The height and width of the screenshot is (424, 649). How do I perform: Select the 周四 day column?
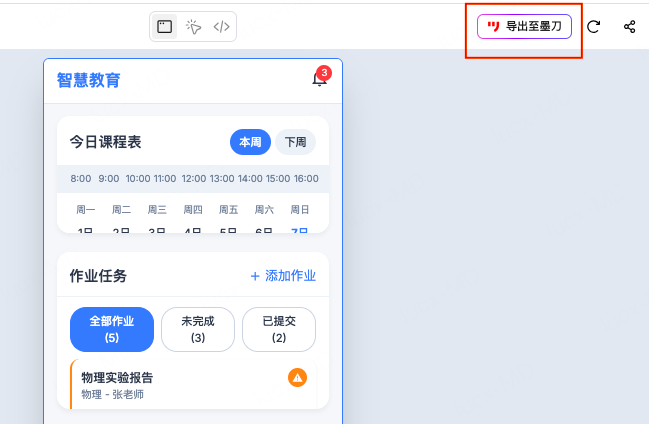tap(193, 210)
